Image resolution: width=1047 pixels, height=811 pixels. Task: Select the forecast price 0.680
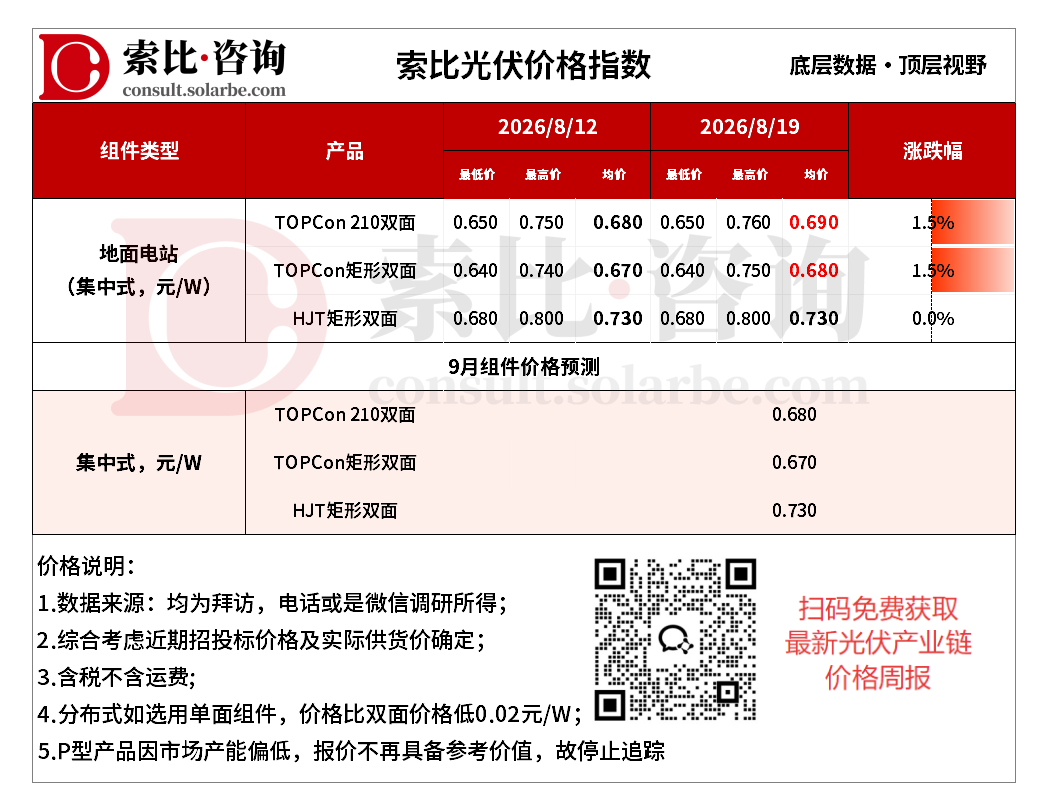[794, 415]
